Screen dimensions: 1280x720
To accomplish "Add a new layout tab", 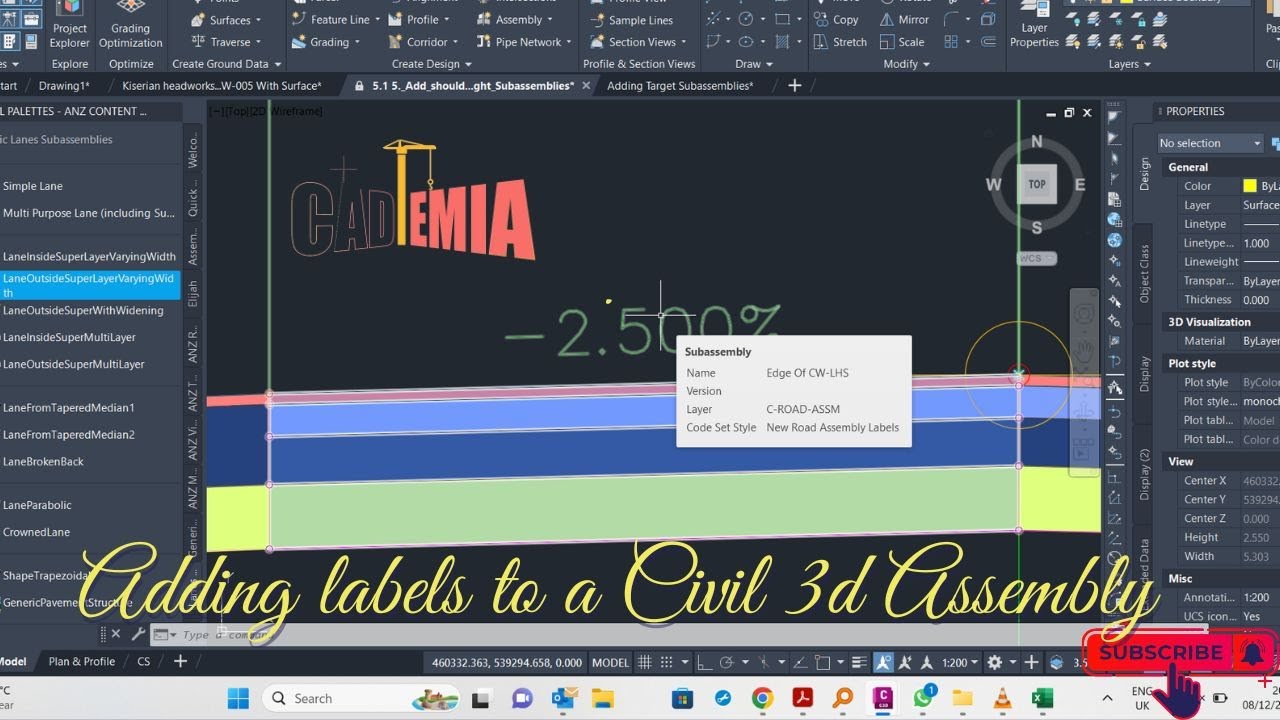I will (x=180, y=662).
